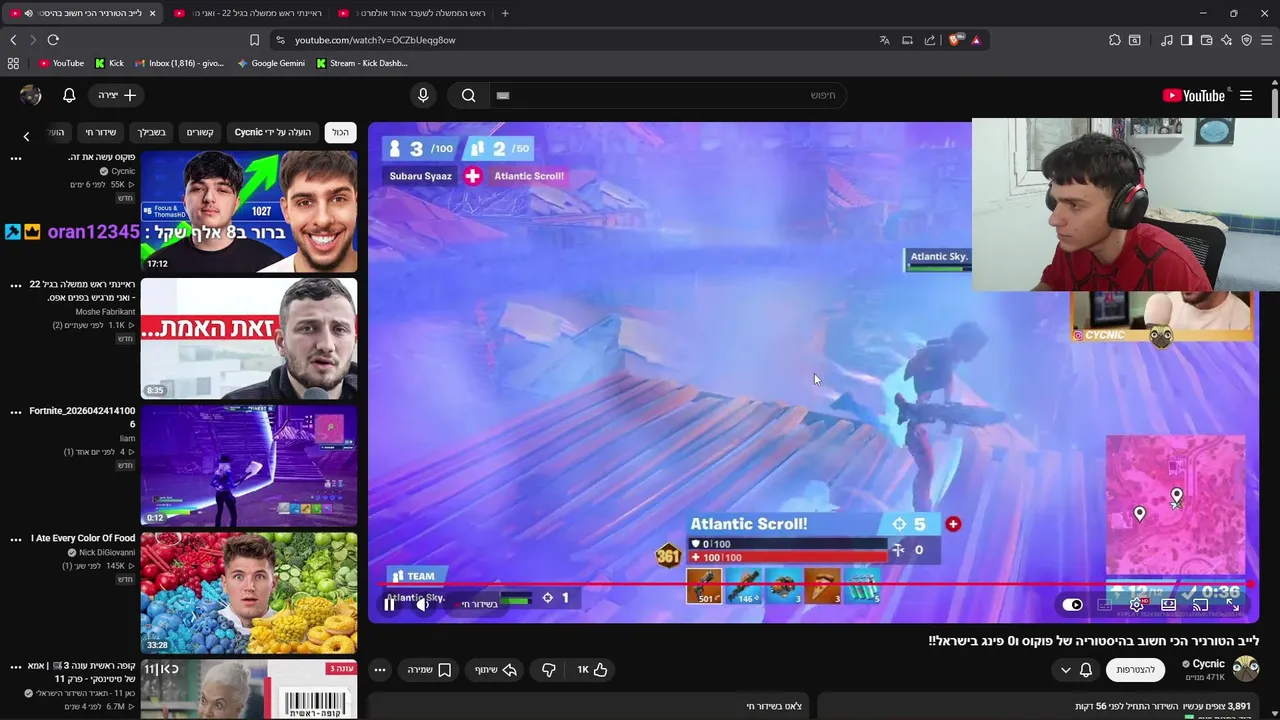Select the 'בשבילך' filter chip
Viewport: 1280px width, 720px height.
coord(152,132)
